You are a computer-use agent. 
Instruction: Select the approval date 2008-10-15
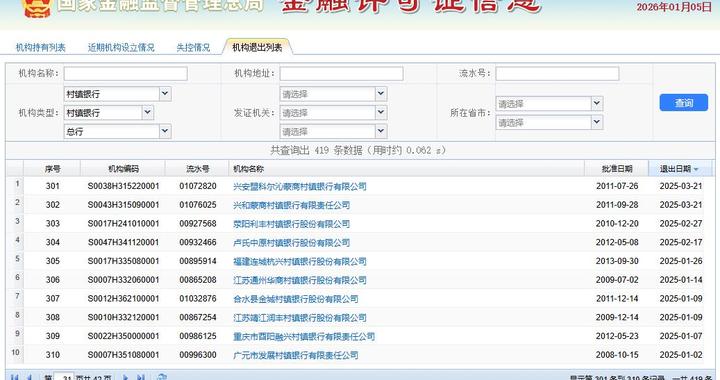pyautogui.click(x=617, y=355)
